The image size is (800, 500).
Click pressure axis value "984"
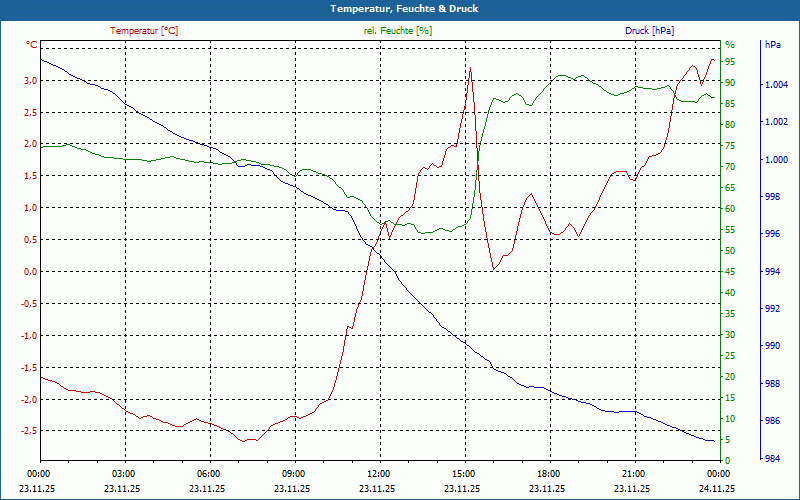tap(773, 459)
